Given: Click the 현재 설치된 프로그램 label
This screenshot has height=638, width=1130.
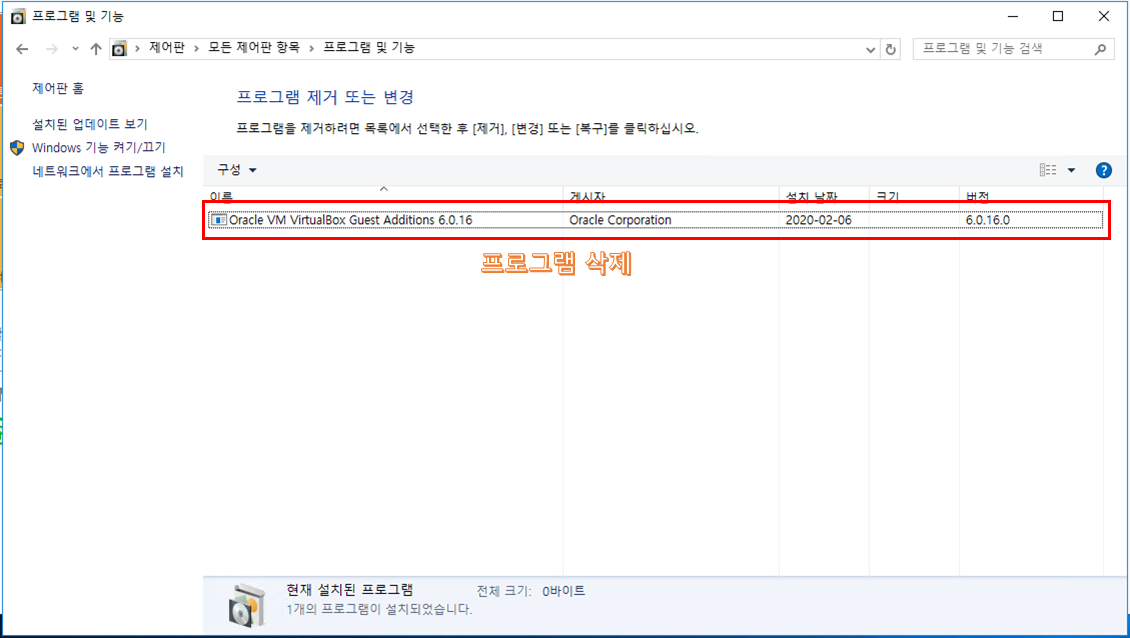Looking at the screenshot, I should (x=350, y=590).
